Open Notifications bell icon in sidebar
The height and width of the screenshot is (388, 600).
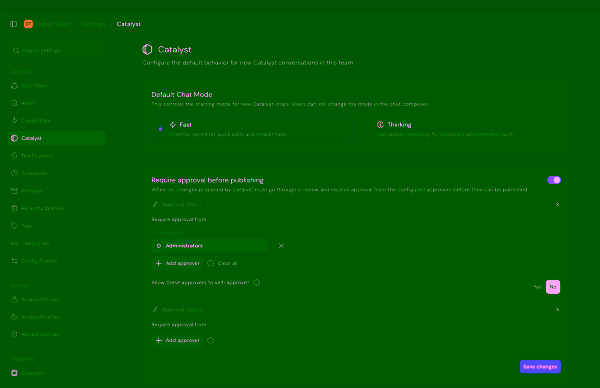pyautogui.click(x=15, y=156)
